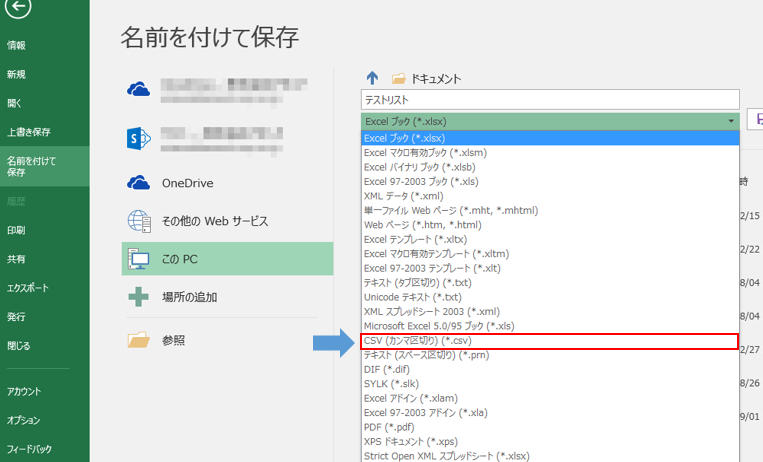Select Excel テンプレート (*.xltx) option
763x462 pixels.
click(550, 239)
